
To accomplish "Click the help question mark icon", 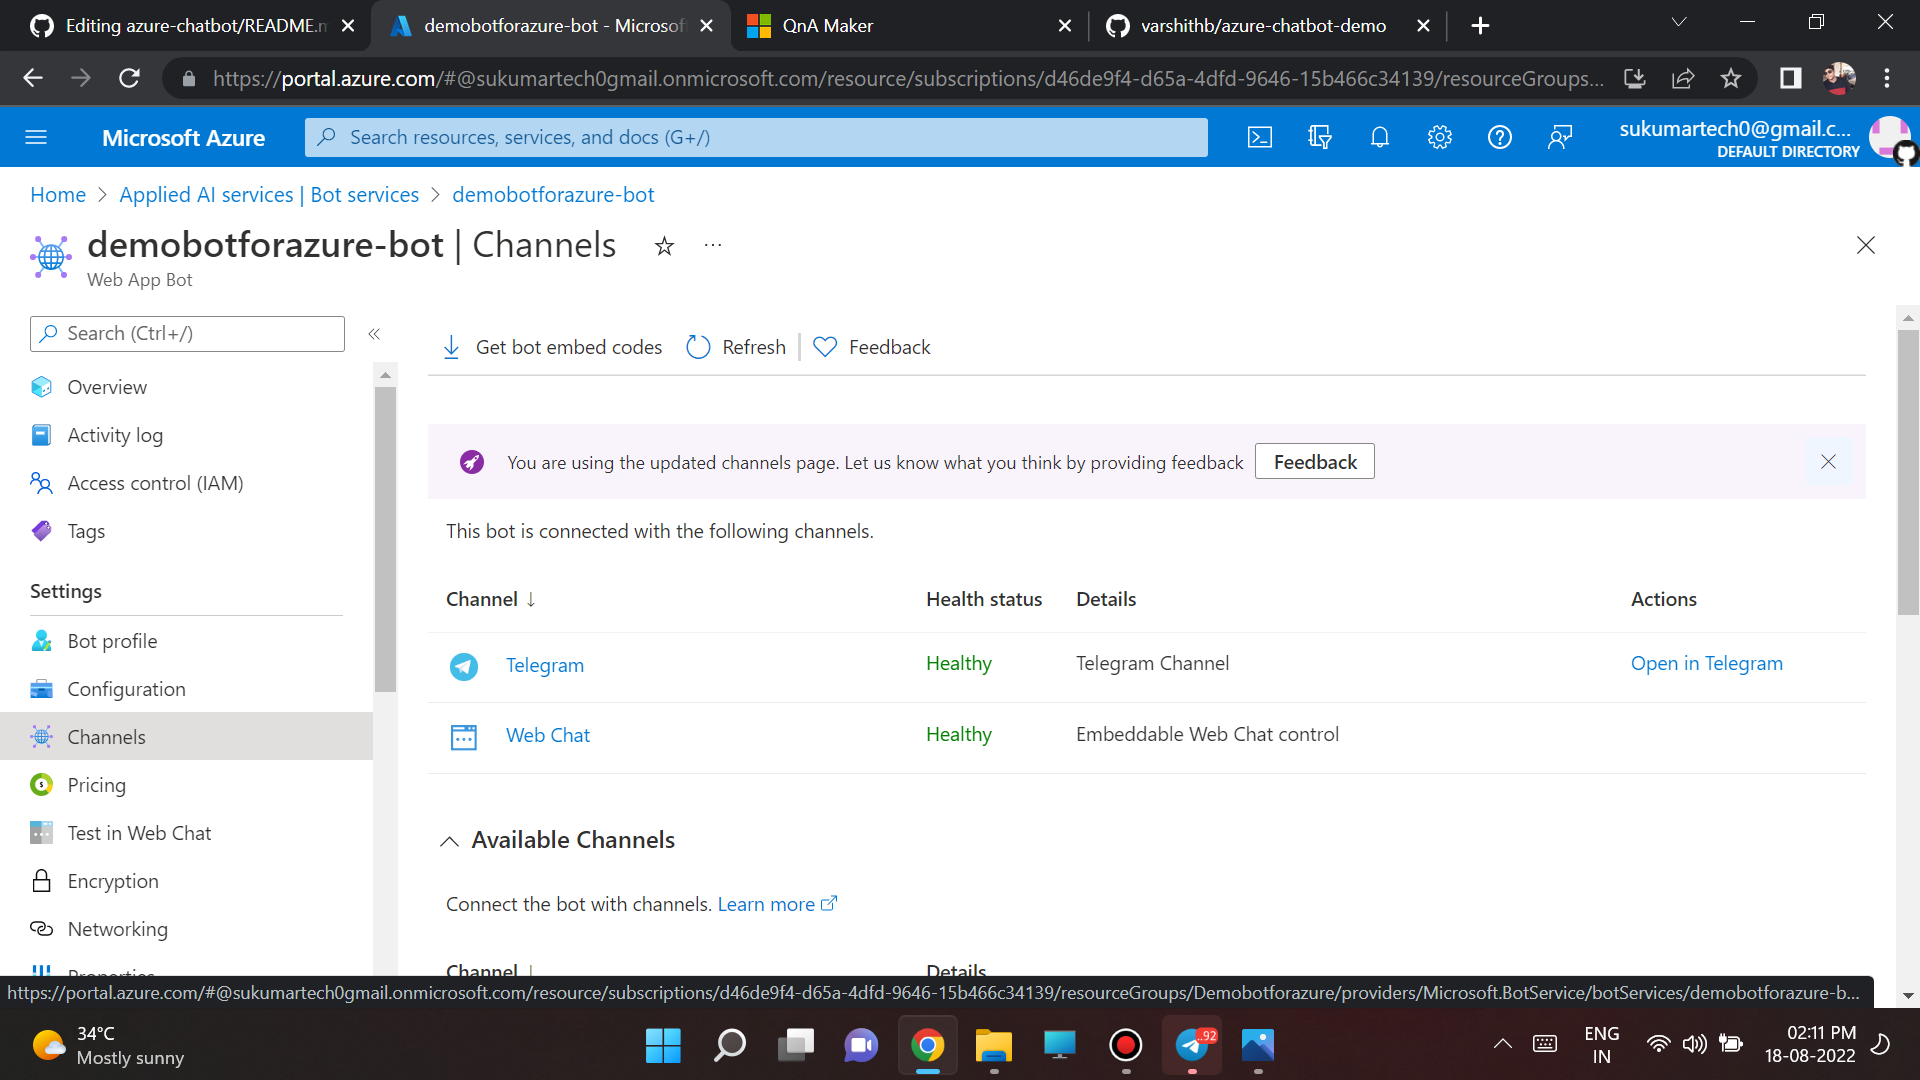I will tap(1499, 138).
